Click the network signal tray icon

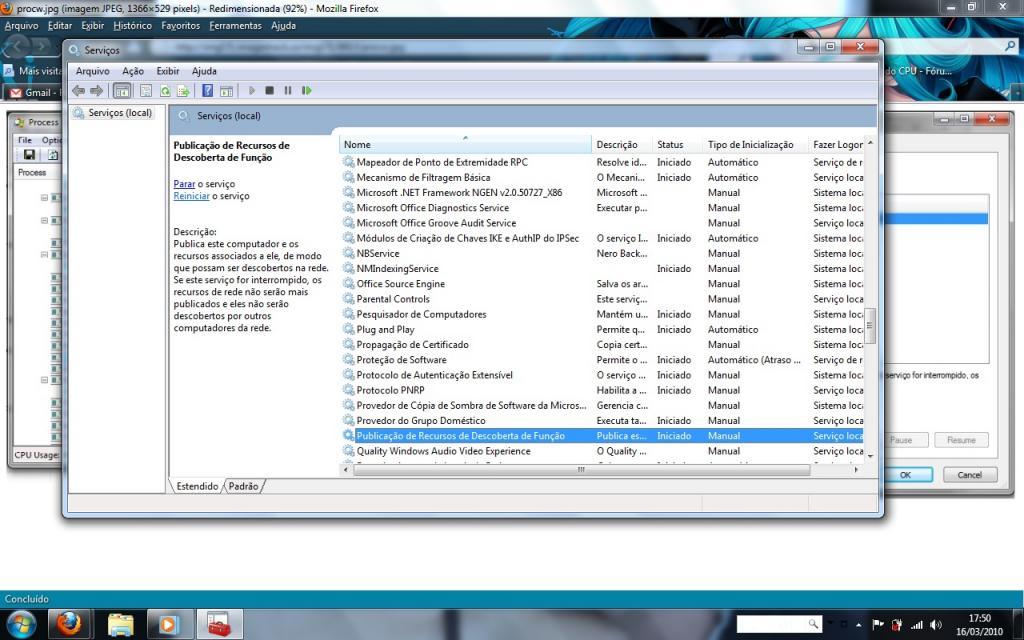(x=916, y=625)
